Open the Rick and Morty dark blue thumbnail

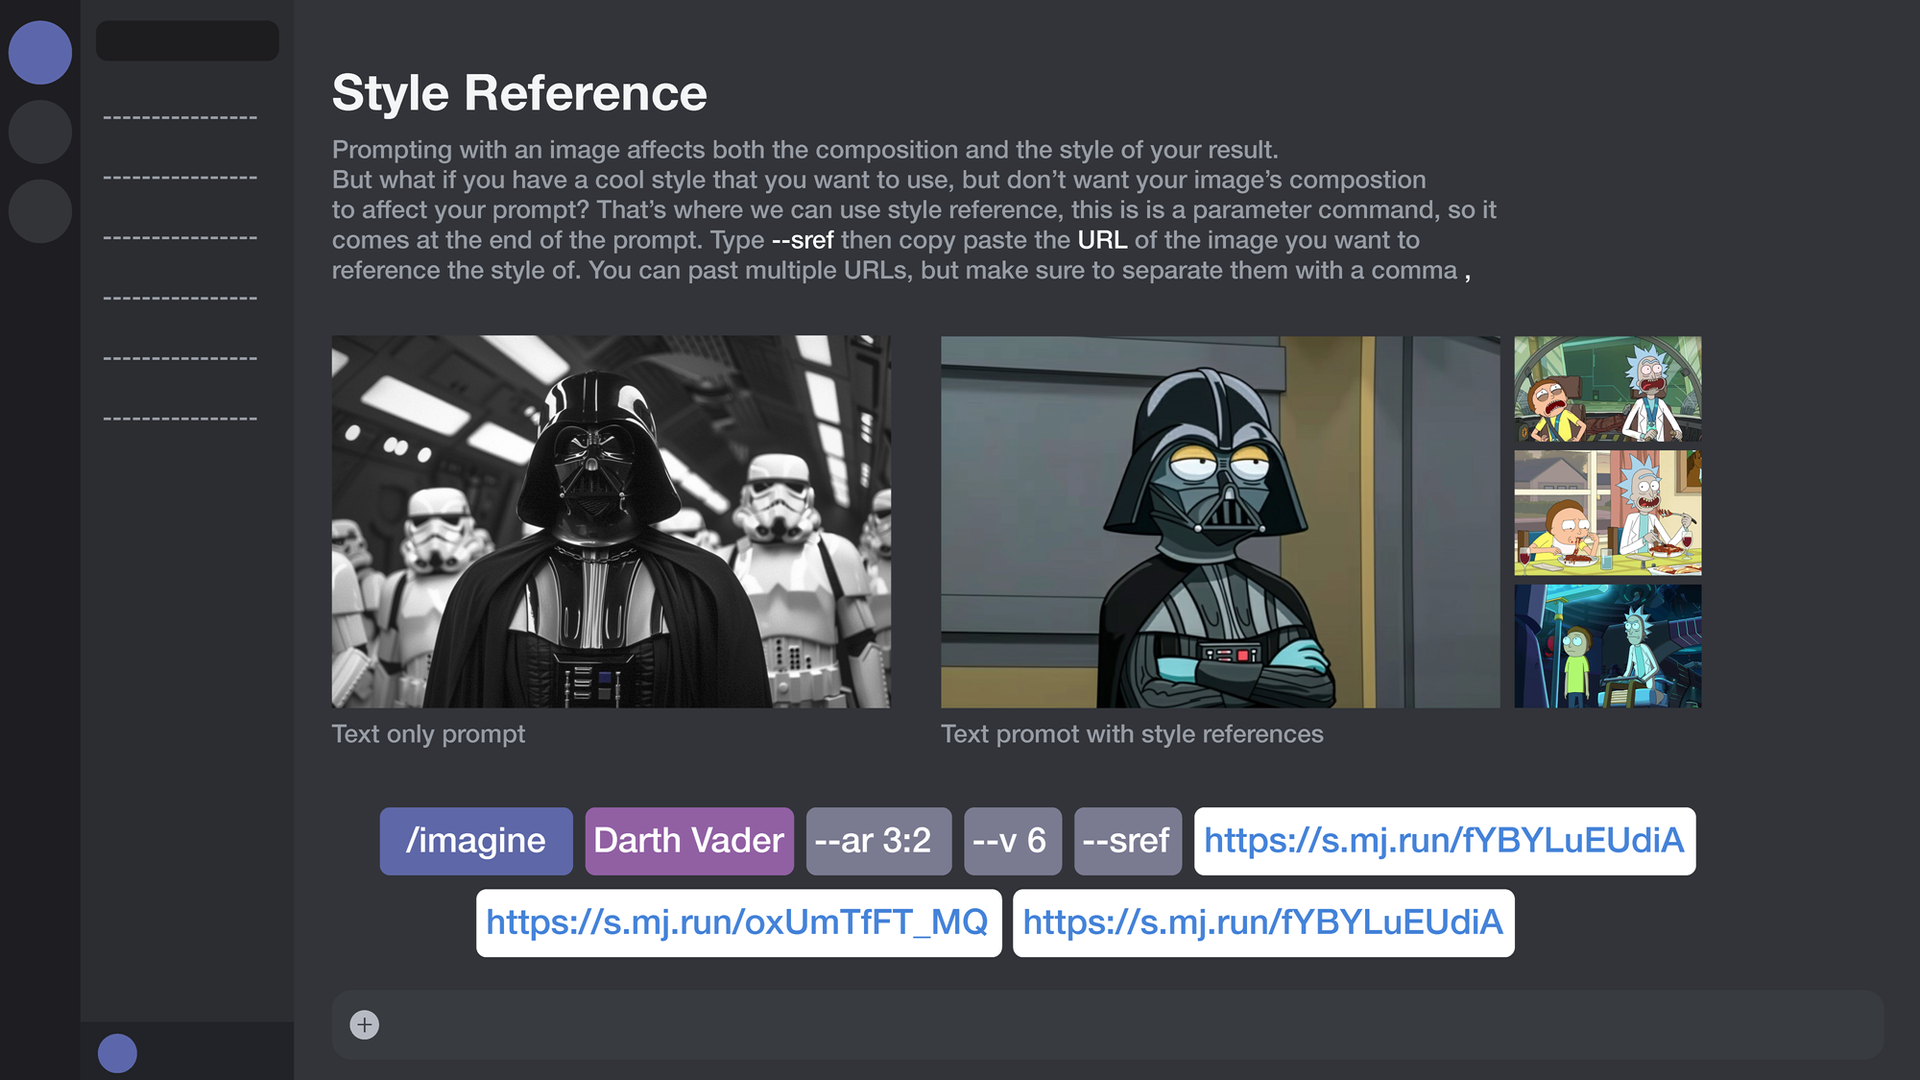point(1608,646)
